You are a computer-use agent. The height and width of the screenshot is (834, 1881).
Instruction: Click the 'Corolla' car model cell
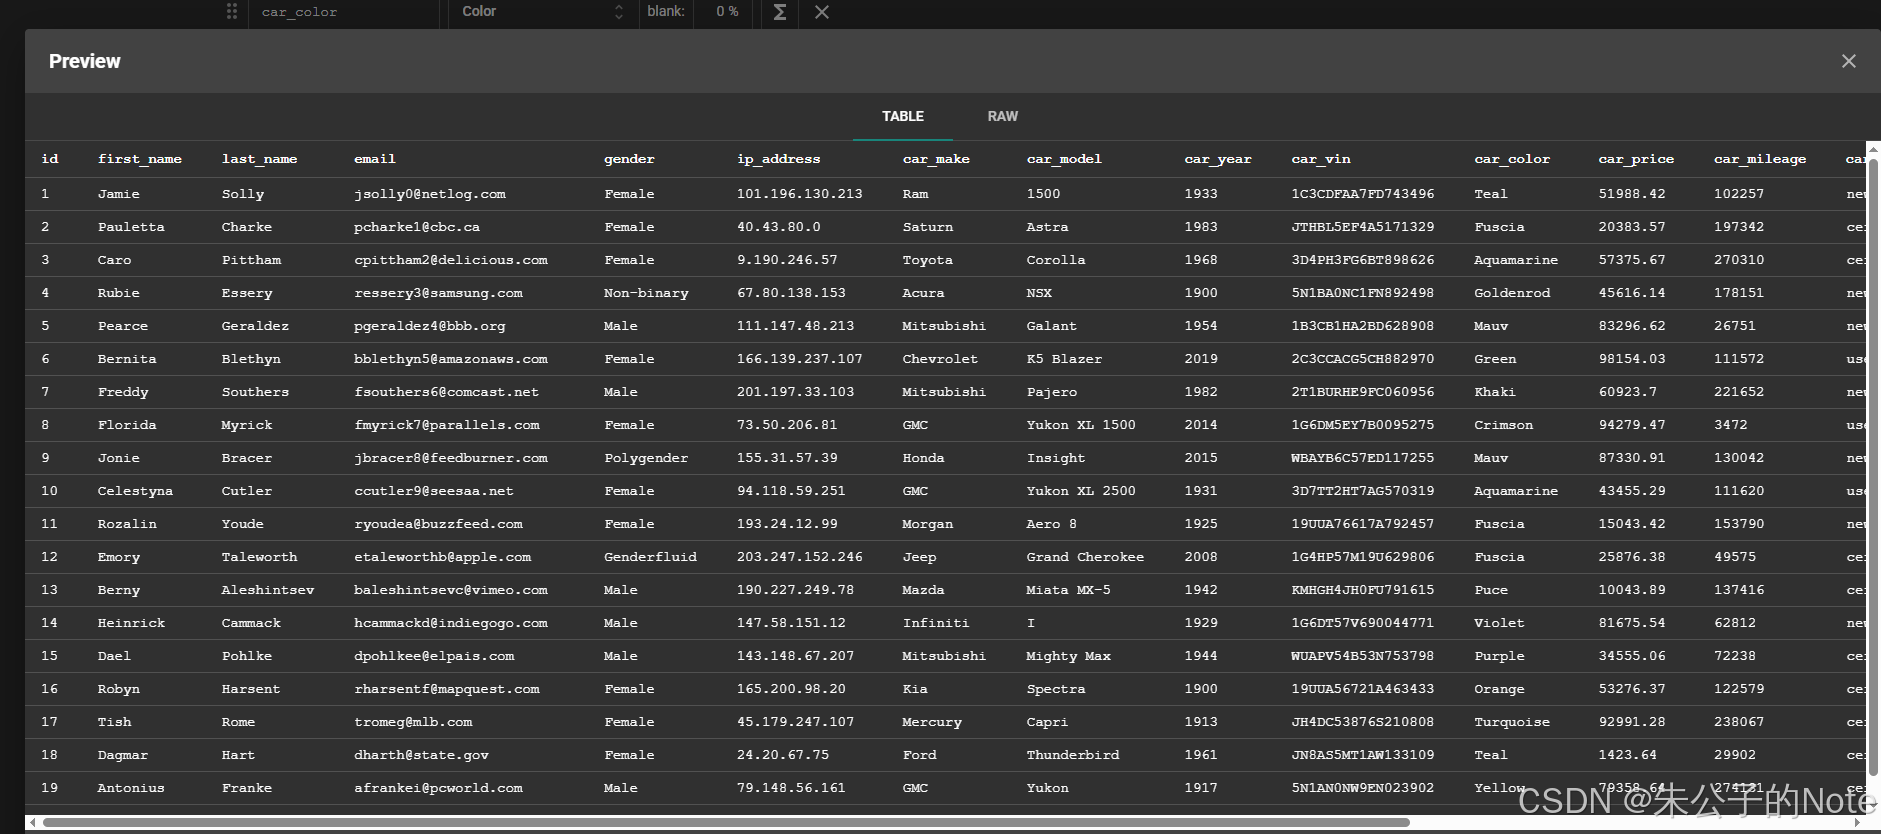coord(1056,260)
